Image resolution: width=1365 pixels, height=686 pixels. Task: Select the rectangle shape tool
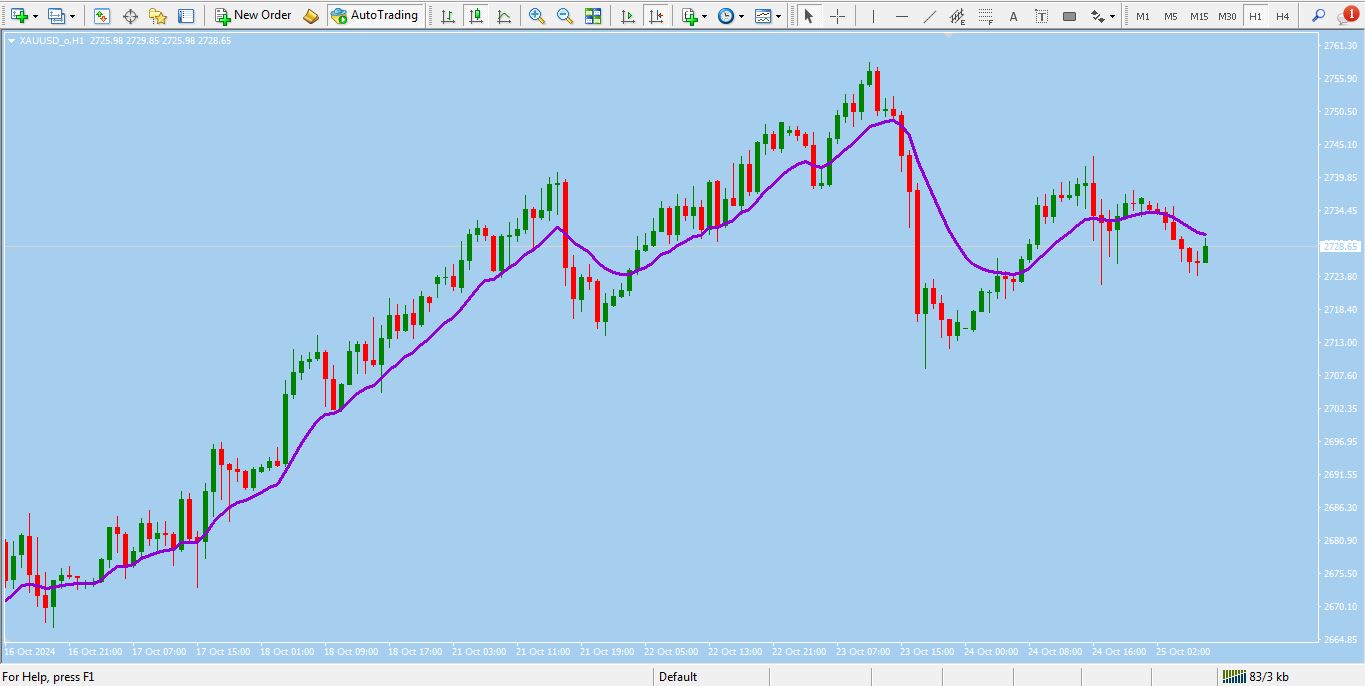1069,16
